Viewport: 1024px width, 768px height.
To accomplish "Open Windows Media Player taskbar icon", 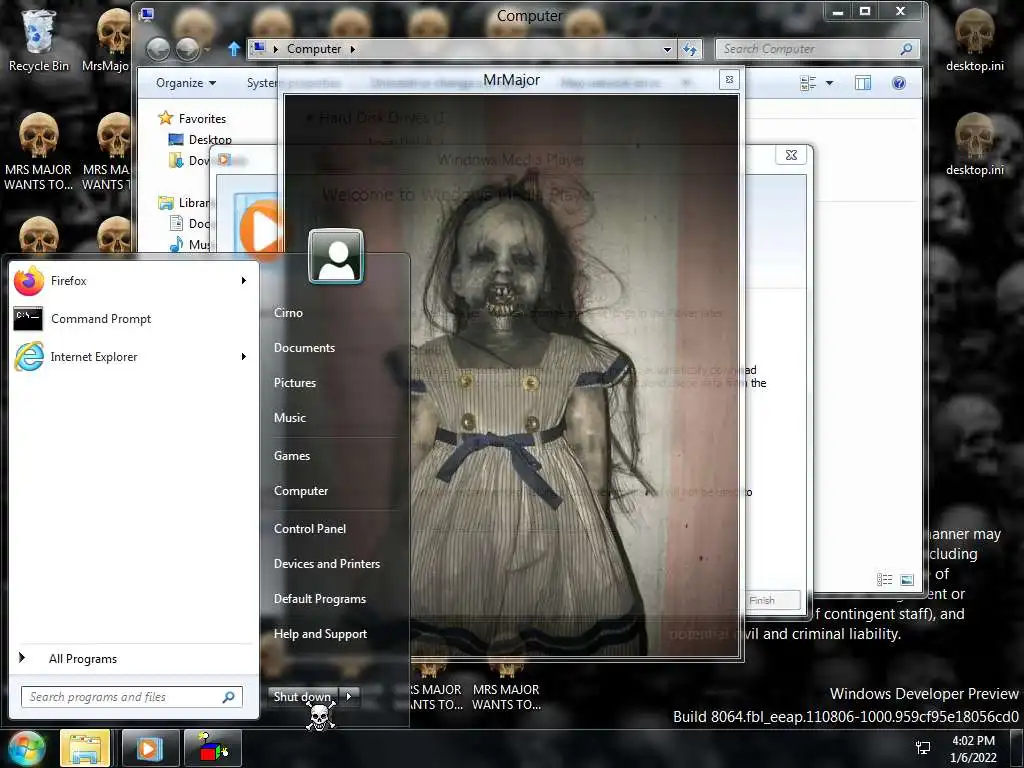I will (x=151, y=748).
